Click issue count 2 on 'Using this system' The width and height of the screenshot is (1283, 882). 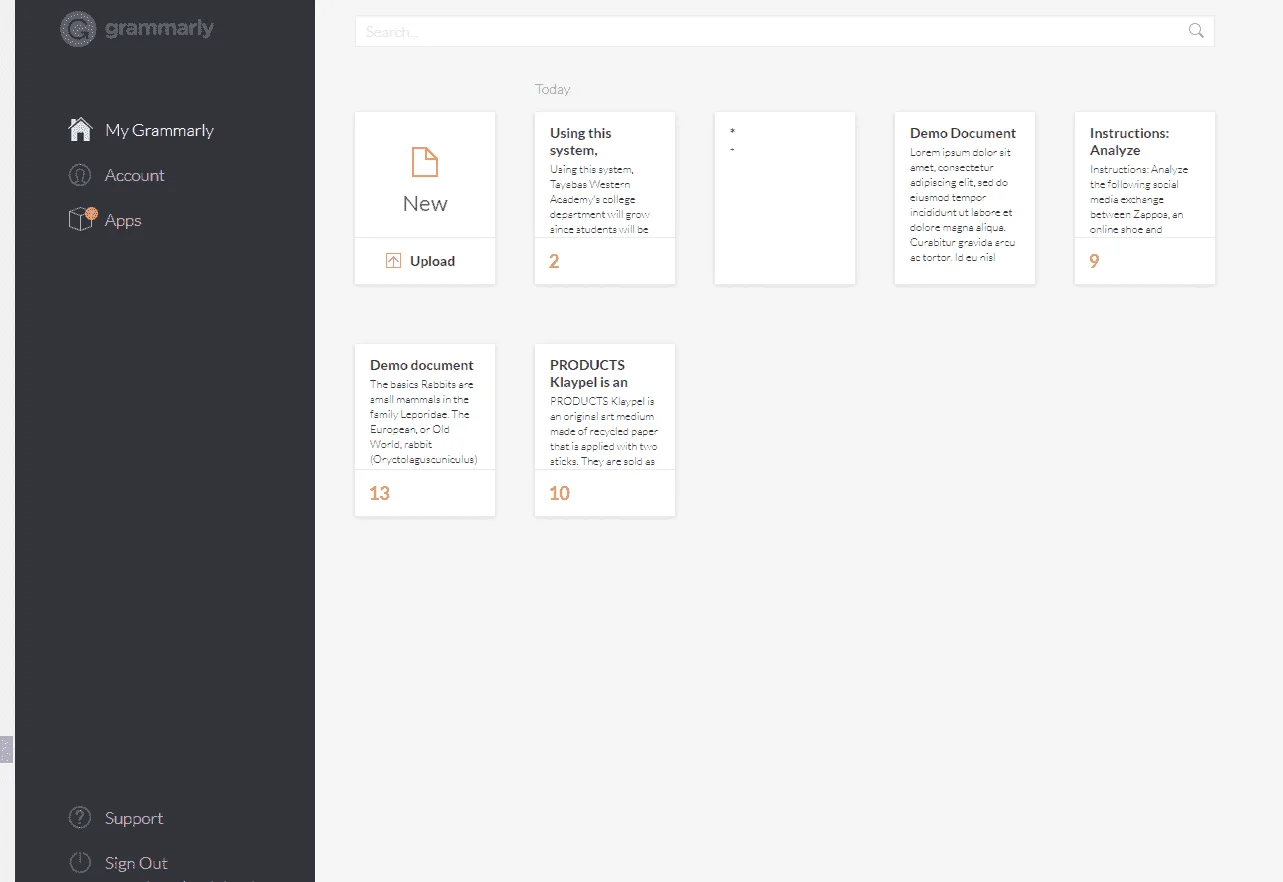pos(554,262)
